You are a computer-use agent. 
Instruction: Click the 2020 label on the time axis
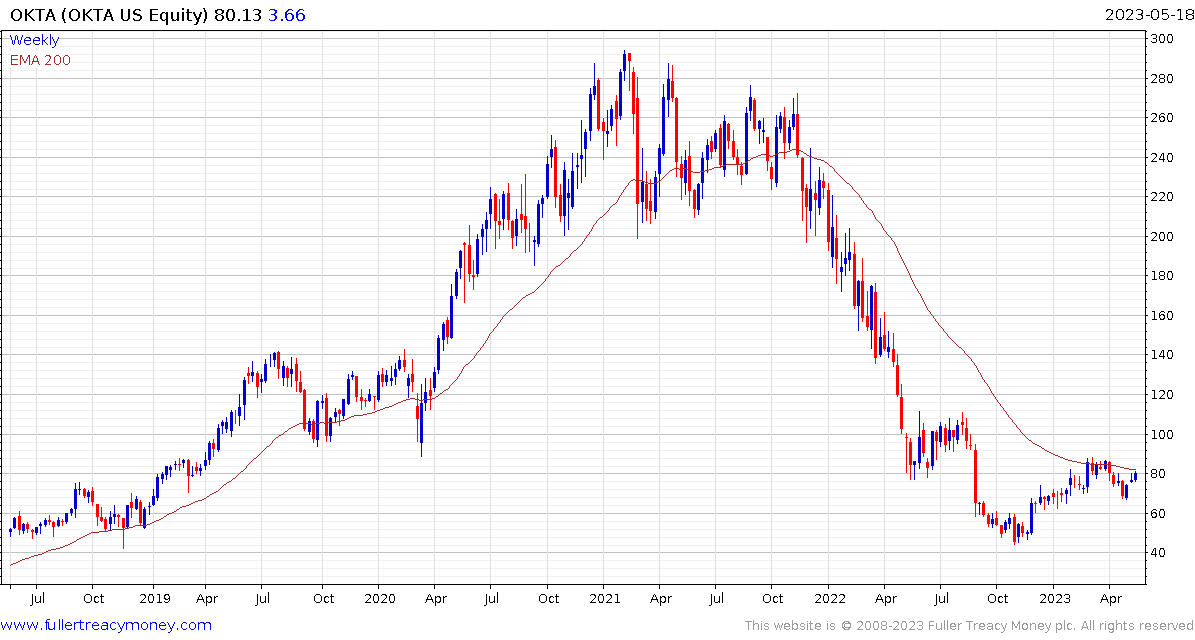(380, 599)
